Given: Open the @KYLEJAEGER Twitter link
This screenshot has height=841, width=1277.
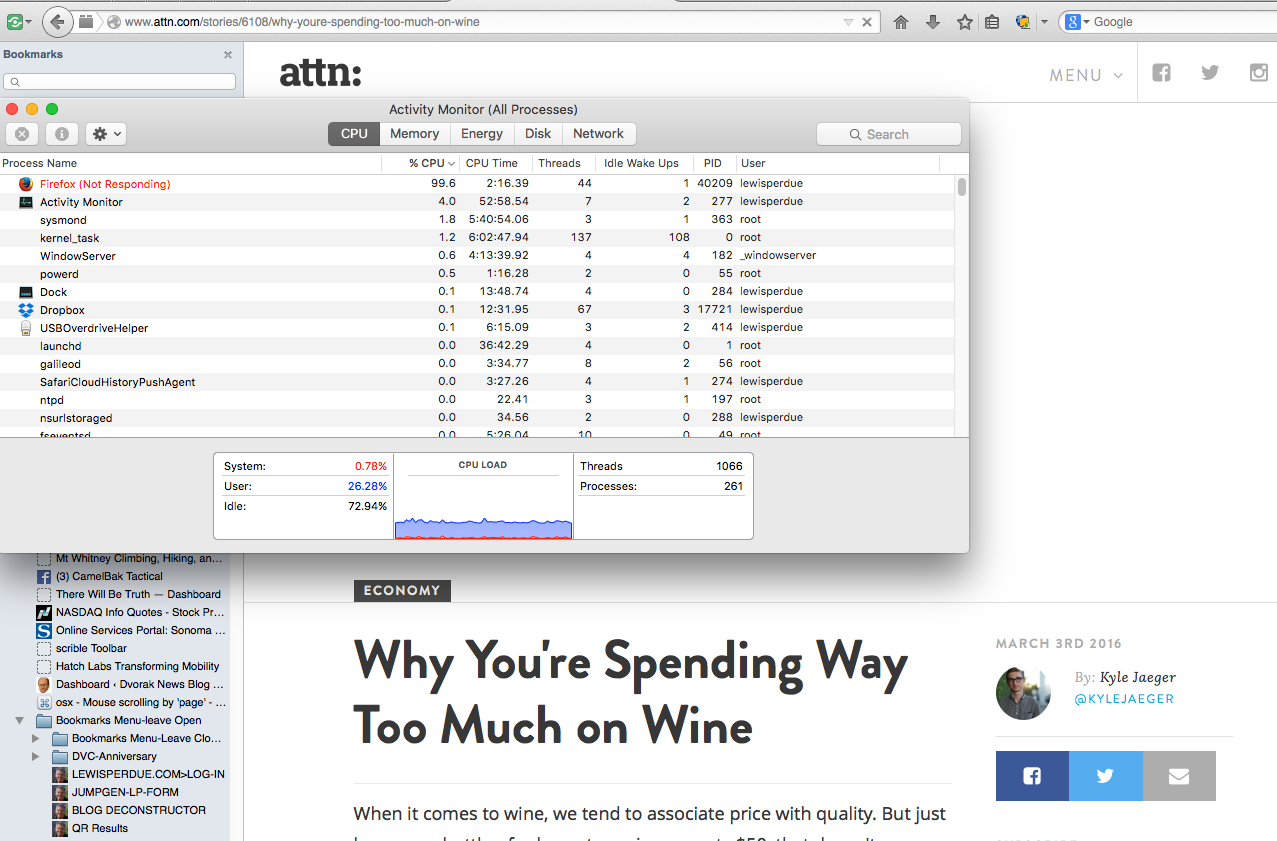Looking at the screenshot, I should click(x=1124, y=699).
